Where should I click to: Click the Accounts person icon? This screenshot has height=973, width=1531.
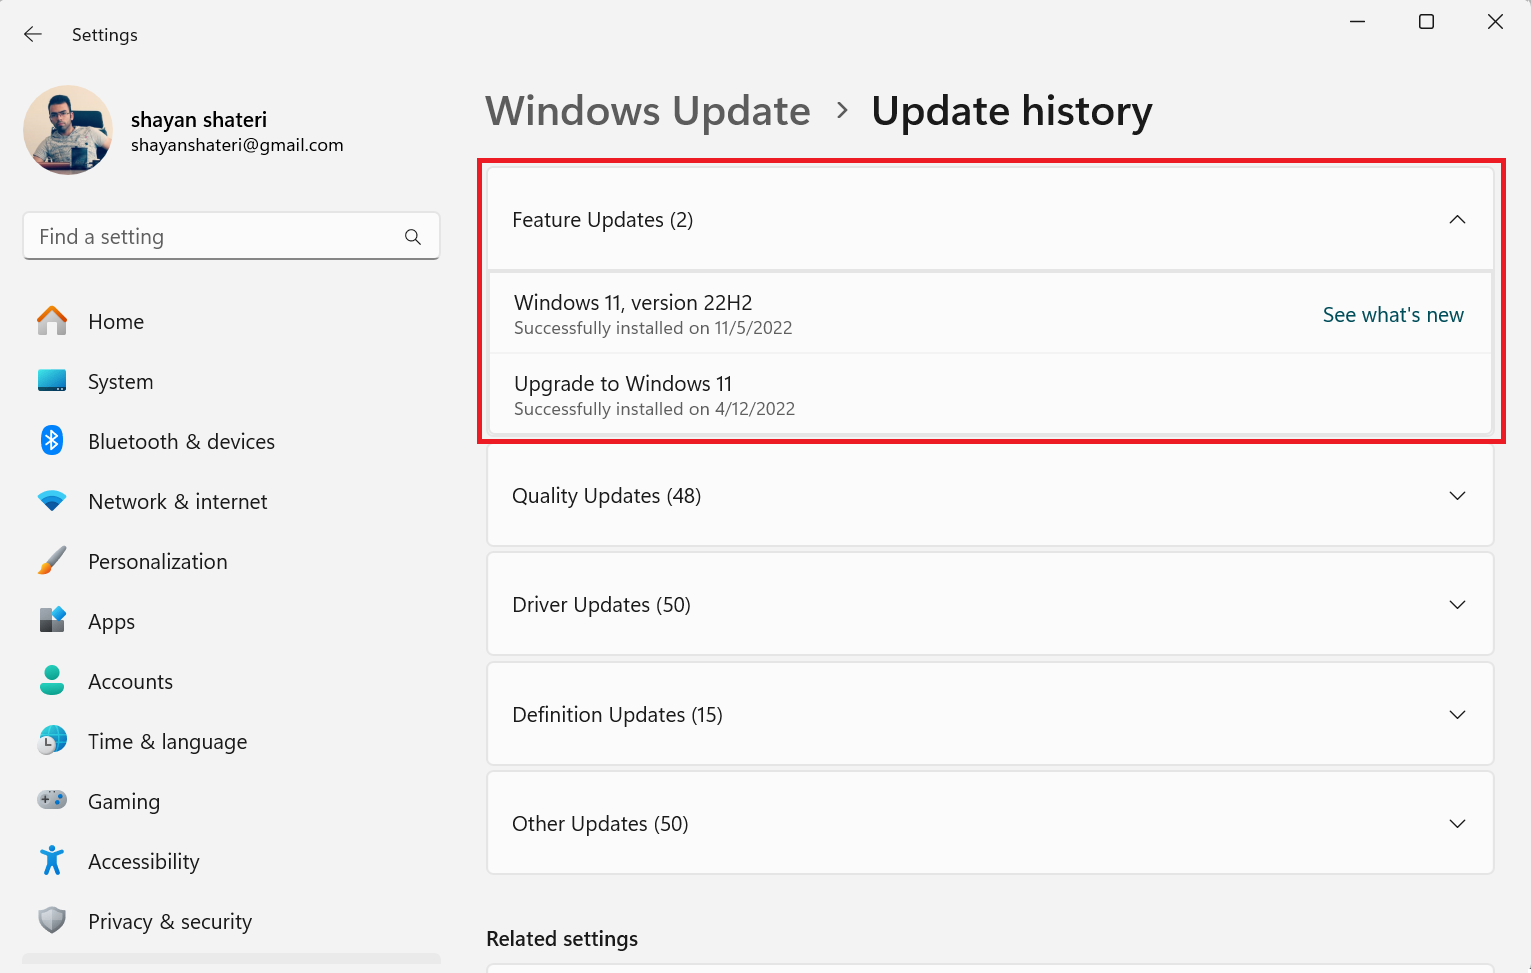[x=52, y=681]
